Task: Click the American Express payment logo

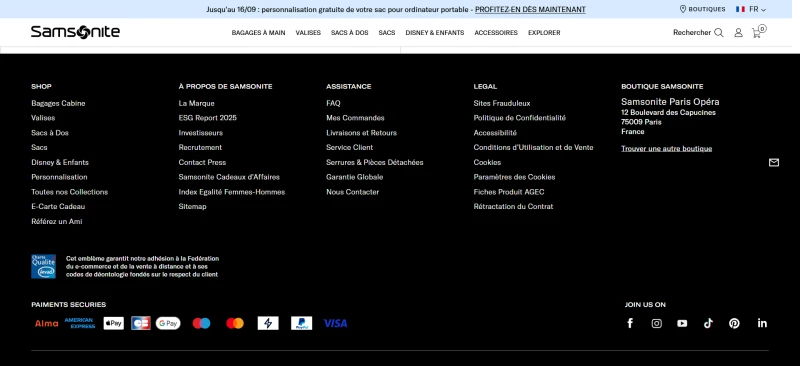Action: [x=80, y=323]
